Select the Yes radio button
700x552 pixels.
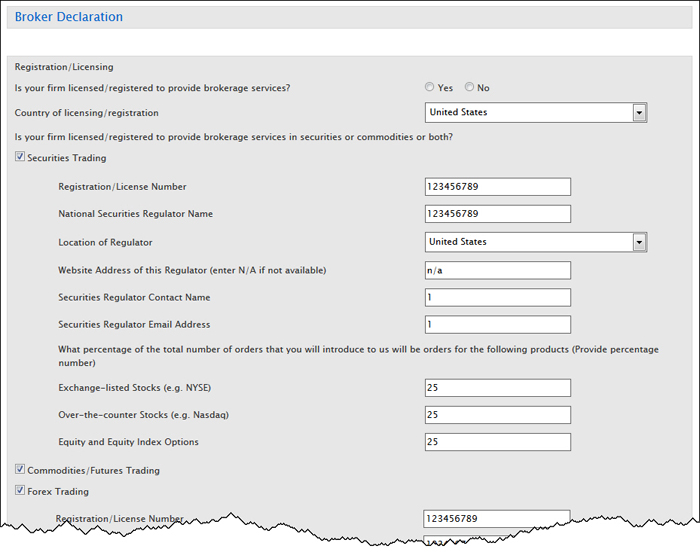(x=430, y=88)
